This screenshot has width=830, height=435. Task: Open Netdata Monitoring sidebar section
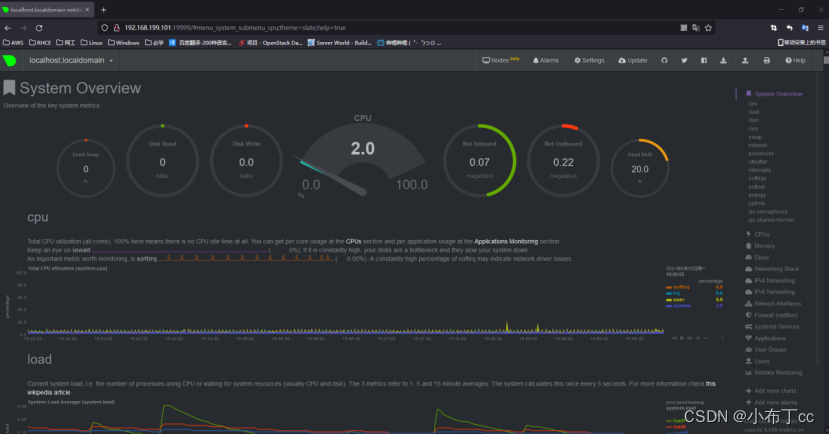[x=774, y=373]
